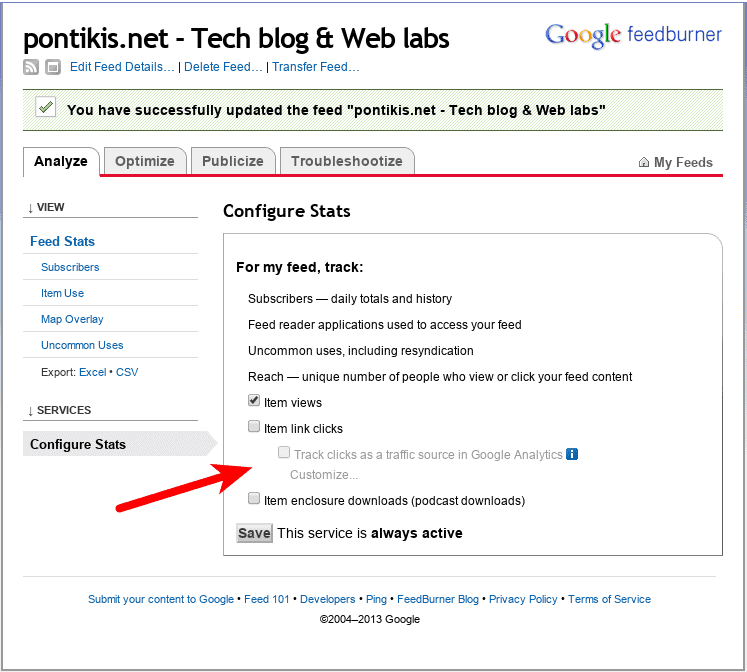Image resolution: width=747 pixels, height=672 pixels.
Task: Uncheck the Item views checkbox
Action: click(x=254, y=400)
